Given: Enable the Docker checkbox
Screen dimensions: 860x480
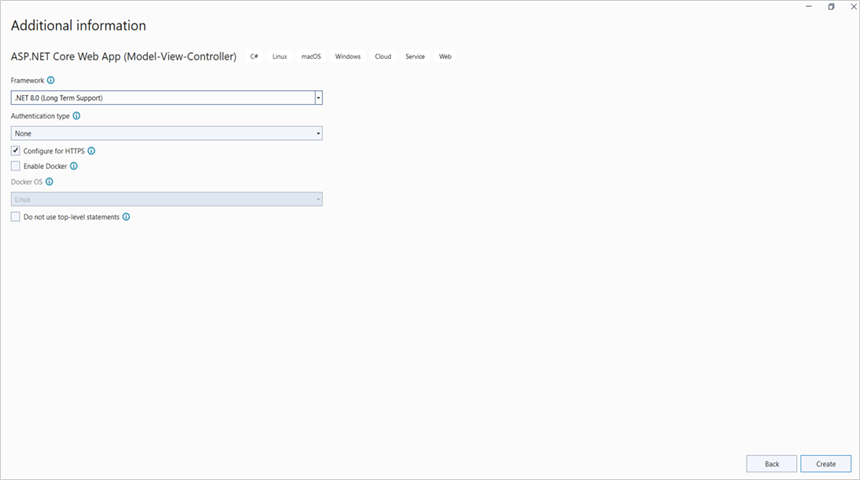Looking at the screenshot, I should pos(15,166).
